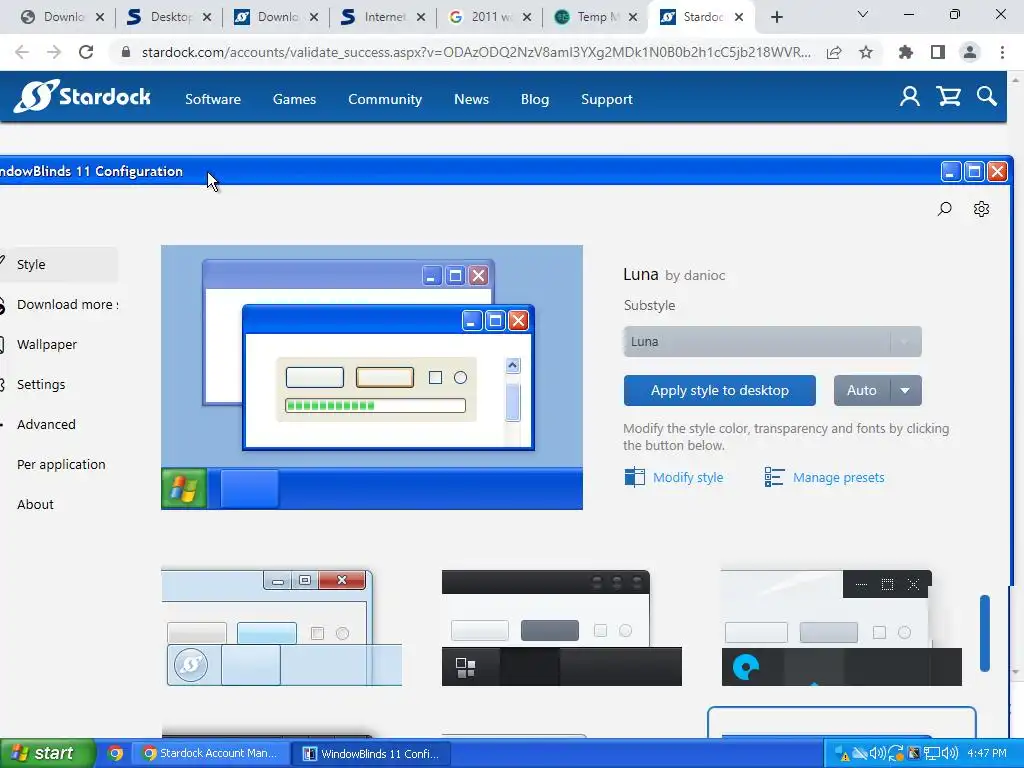1024x768 pixels.
Task: Click the blue style list scrollbar thumb
Action: pyautogui.click(x=985, y=633)
